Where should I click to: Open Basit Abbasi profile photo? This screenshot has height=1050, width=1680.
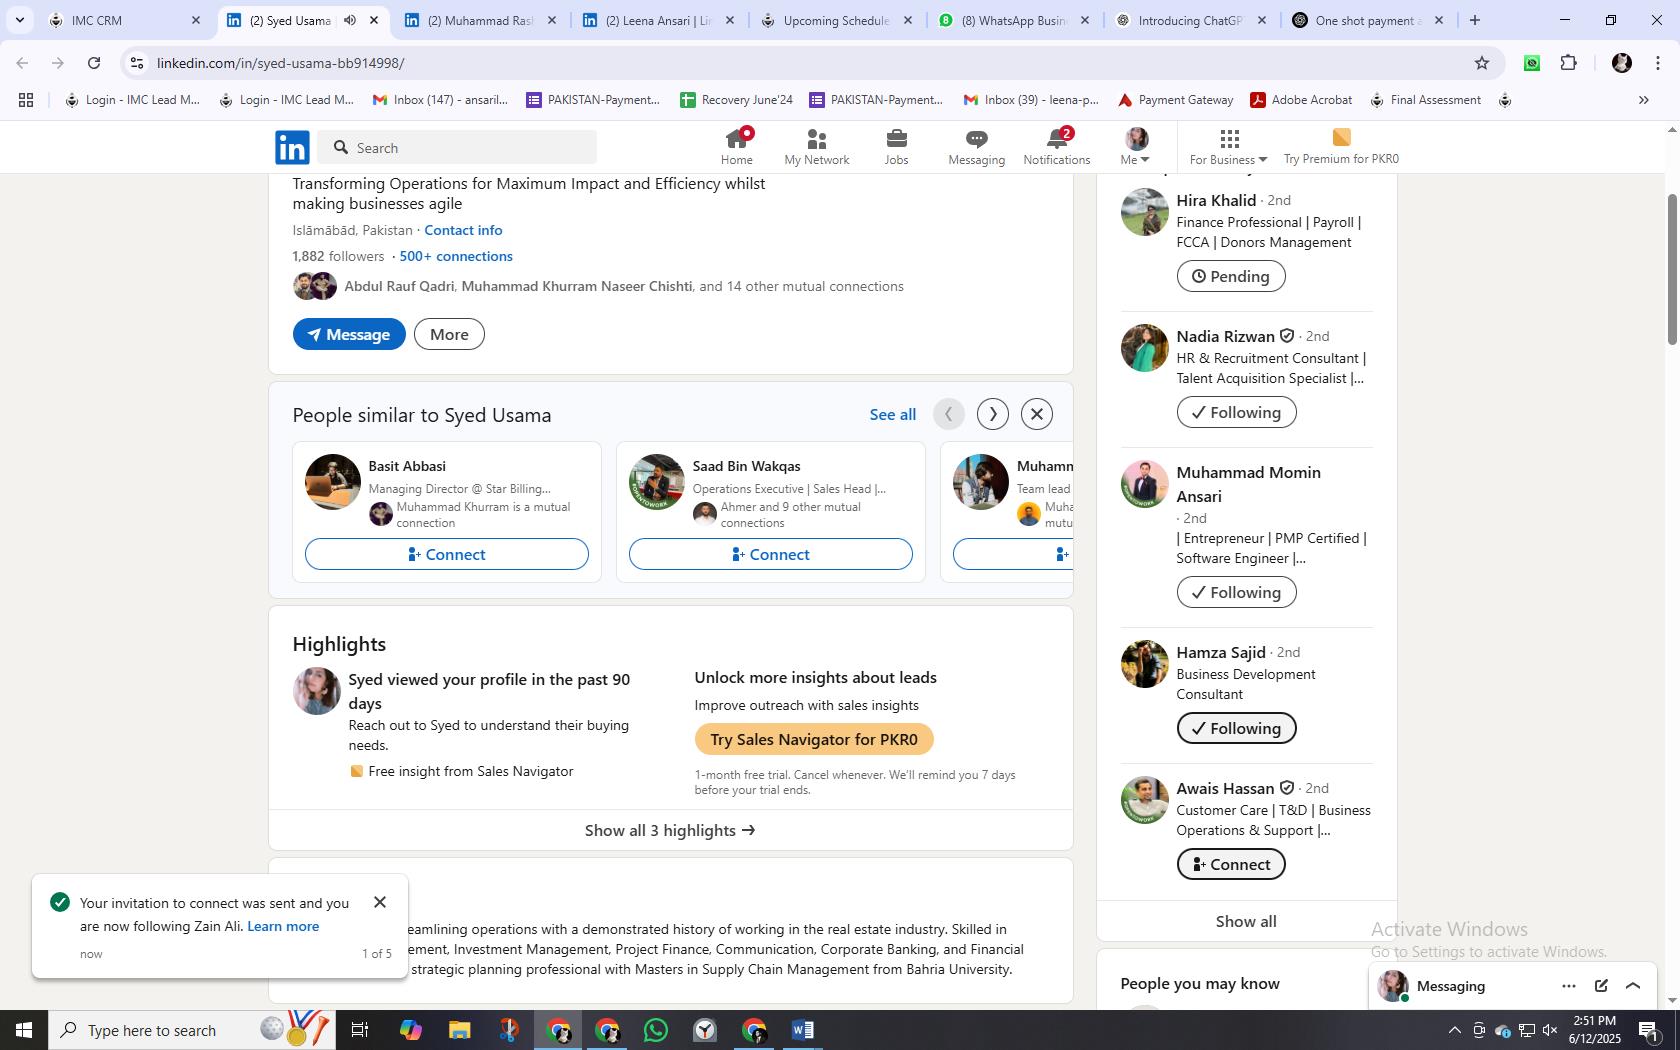(333, 482)
